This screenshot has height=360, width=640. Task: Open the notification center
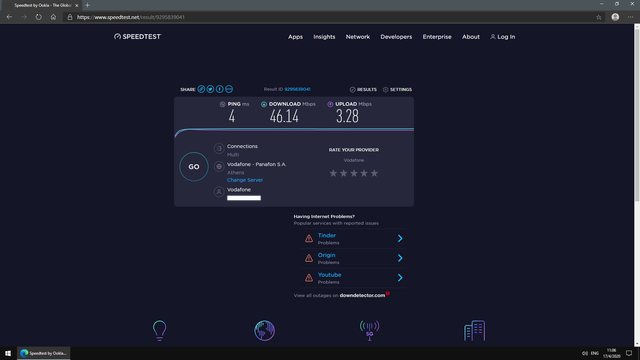coord(629,353)
